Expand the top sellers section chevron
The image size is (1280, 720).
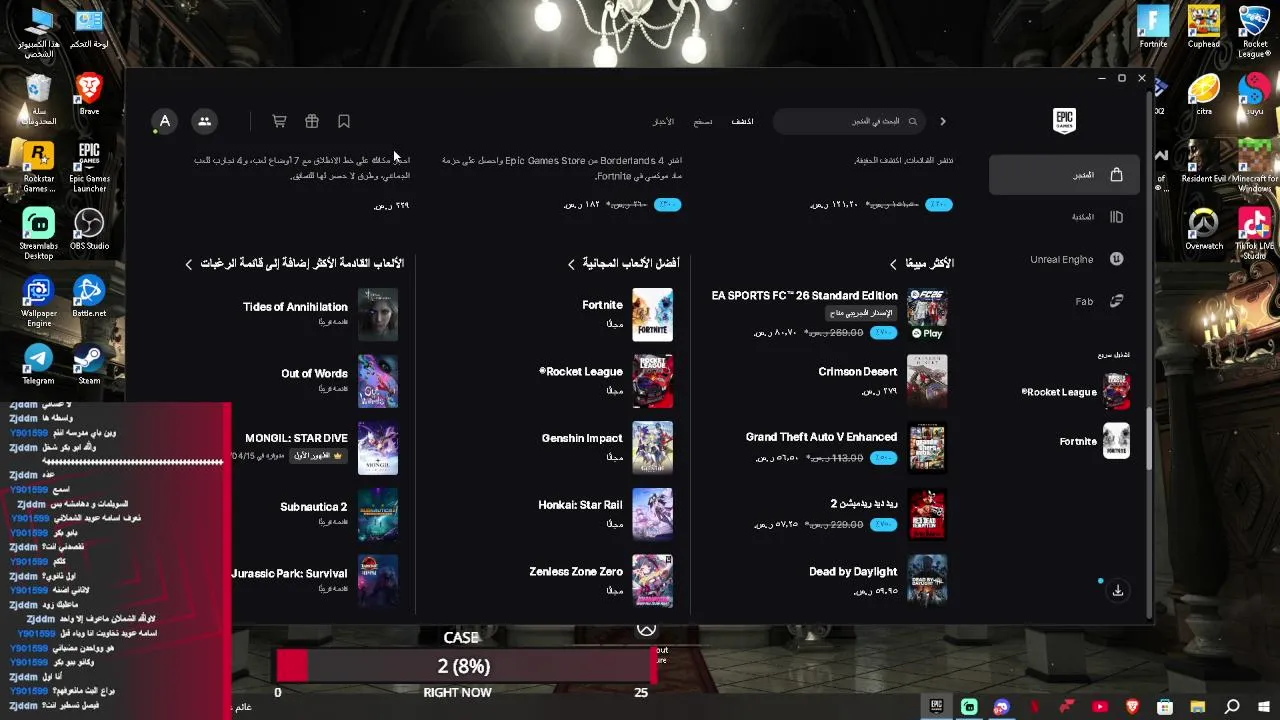(893, 264)
